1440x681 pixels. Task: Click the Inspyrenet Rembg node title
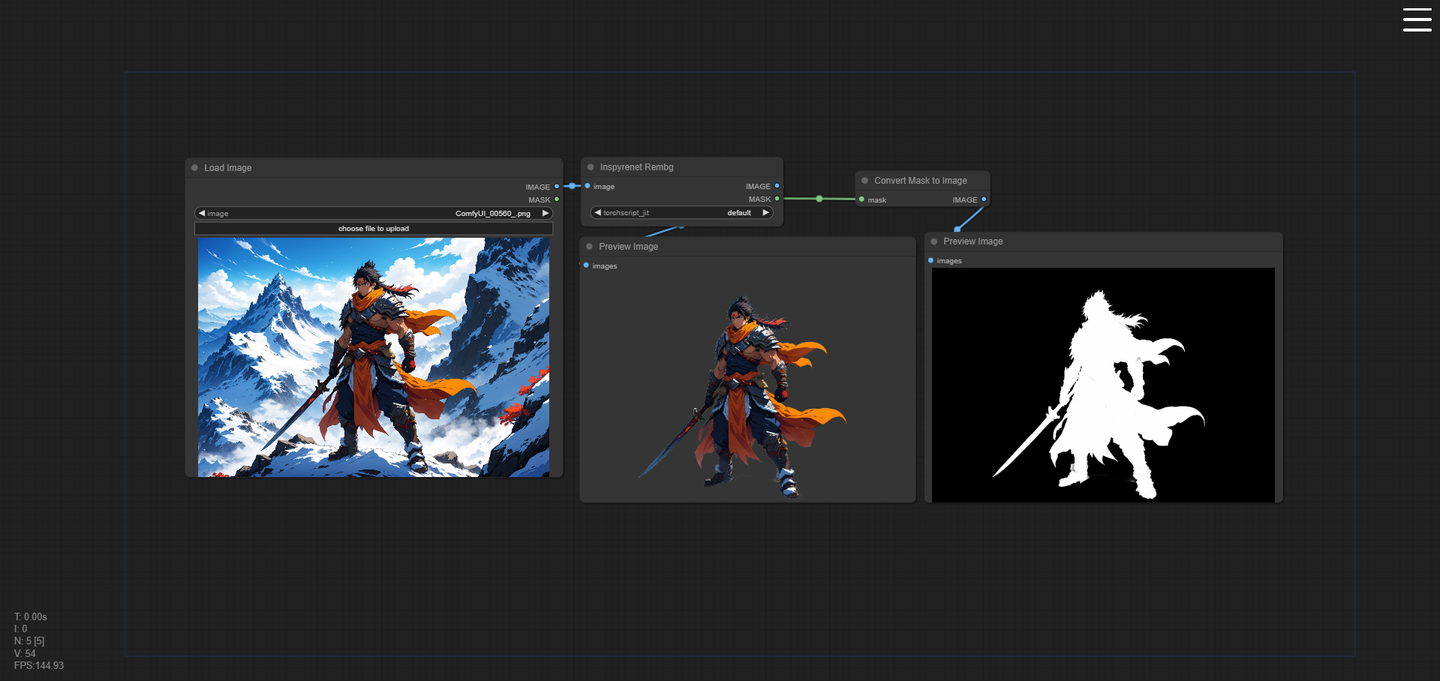(x=637, y=167)
